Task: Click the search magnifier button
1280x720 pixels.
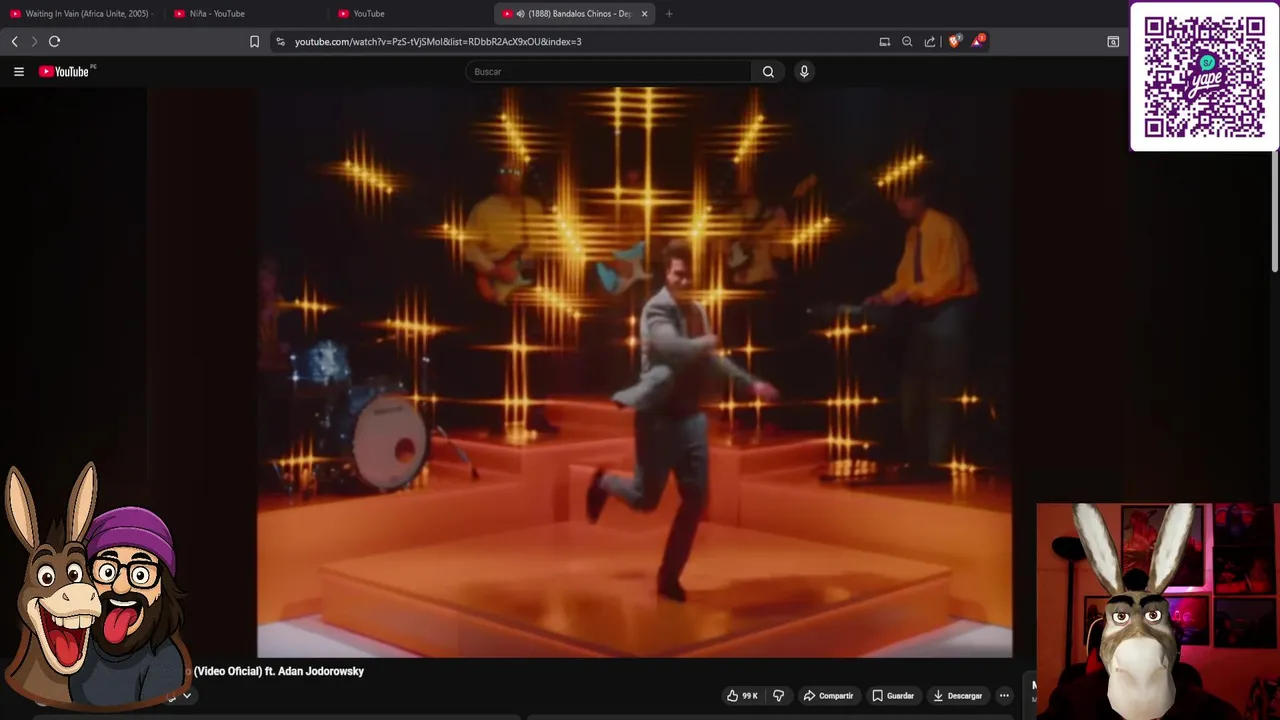Action: point(768,71)
